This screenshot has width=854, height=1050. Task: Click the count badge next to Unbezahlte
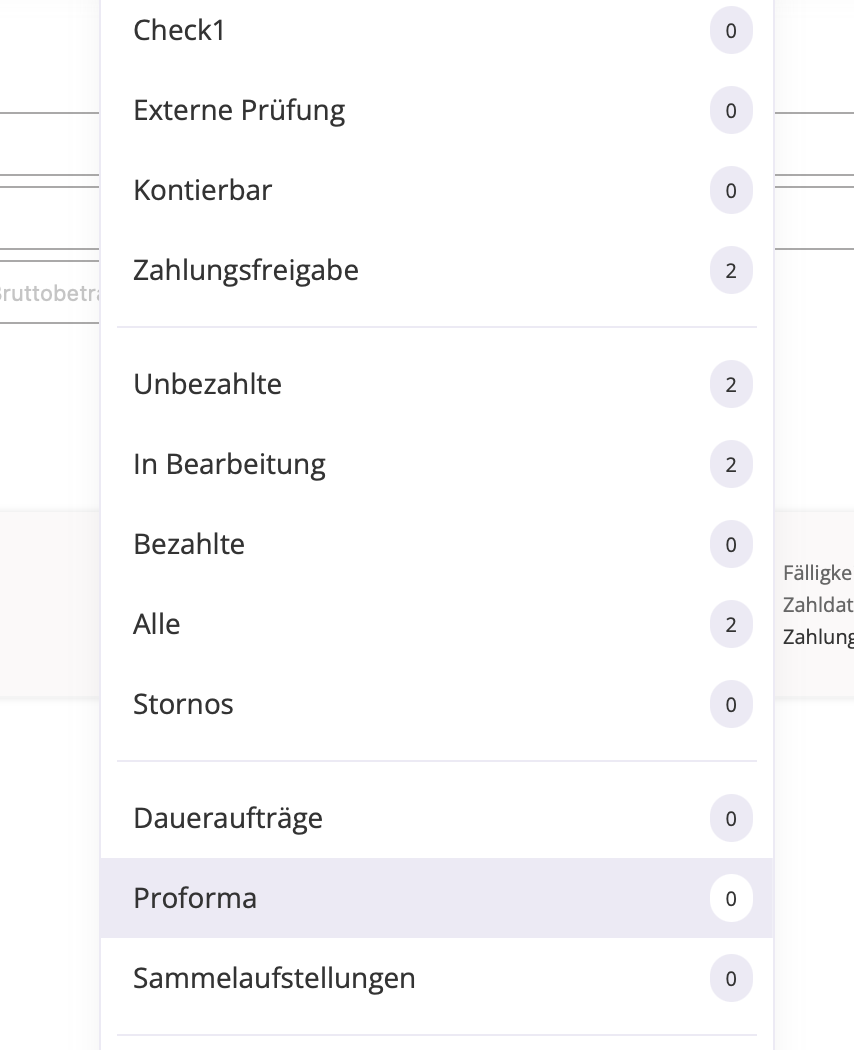[731, 385]
